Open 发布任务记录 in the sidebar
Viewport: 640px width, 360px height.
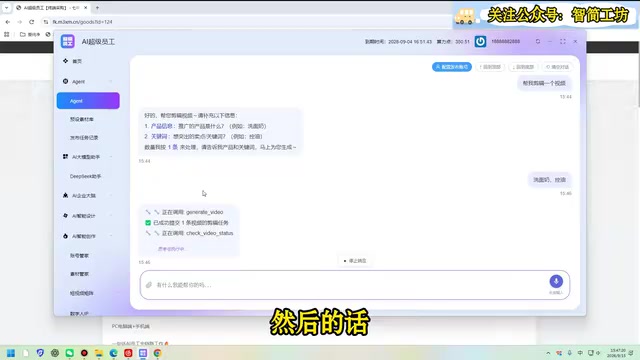[x=84, y=138]
